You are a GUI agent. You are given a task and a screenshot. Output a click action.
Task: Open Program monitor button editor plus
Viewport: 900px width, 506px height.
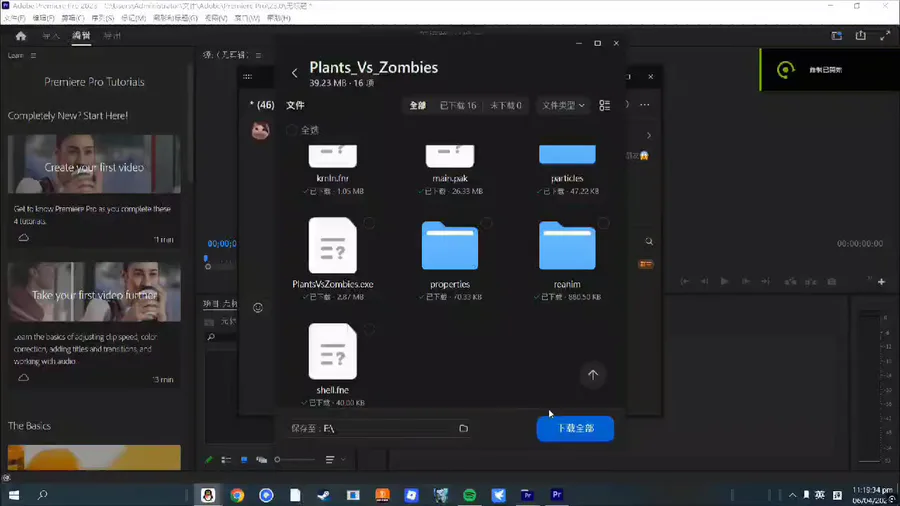coord(882,282)
